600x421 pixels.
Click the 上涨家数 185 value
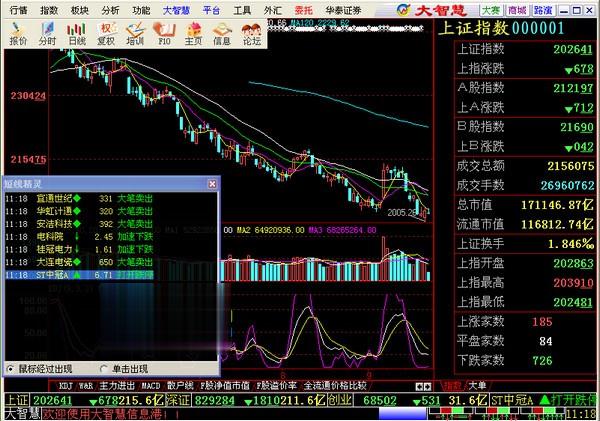tap(542, 321)
